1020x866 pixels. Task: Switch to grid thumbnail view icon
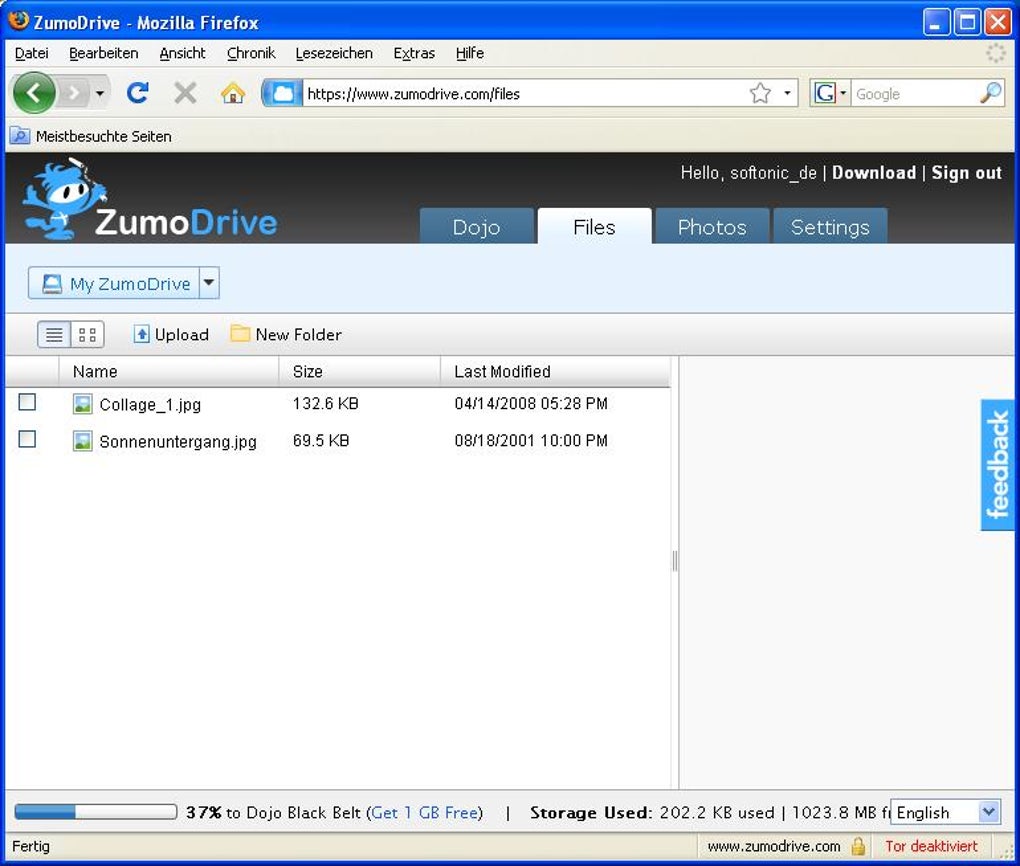87,335
